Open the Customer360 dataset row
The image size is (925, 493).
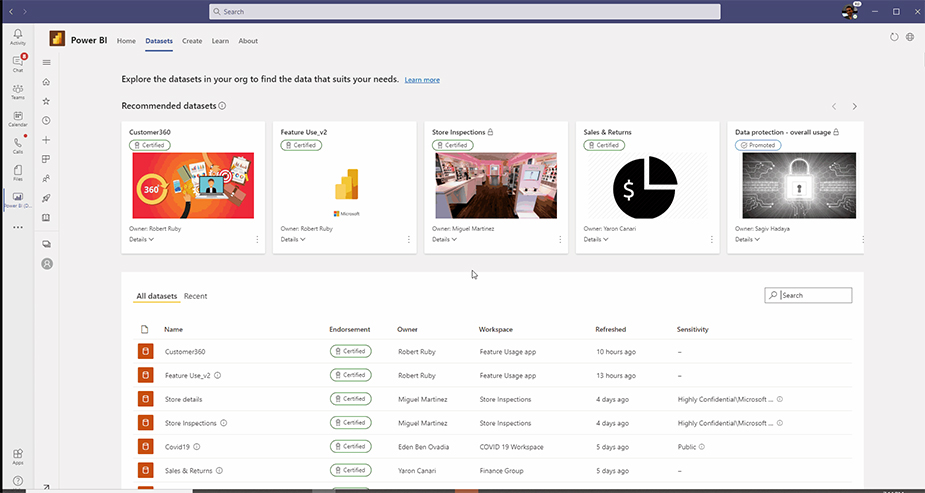pyautogui.click(x=494, y=351)
